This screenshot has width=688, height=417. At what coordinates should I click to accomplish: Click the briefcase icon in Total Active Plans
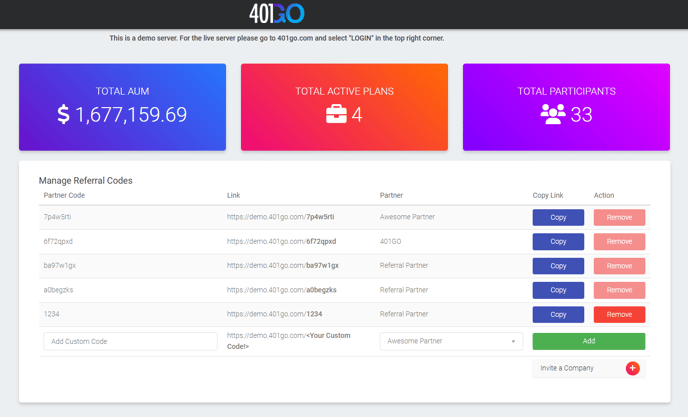click(x=336, y=115)
